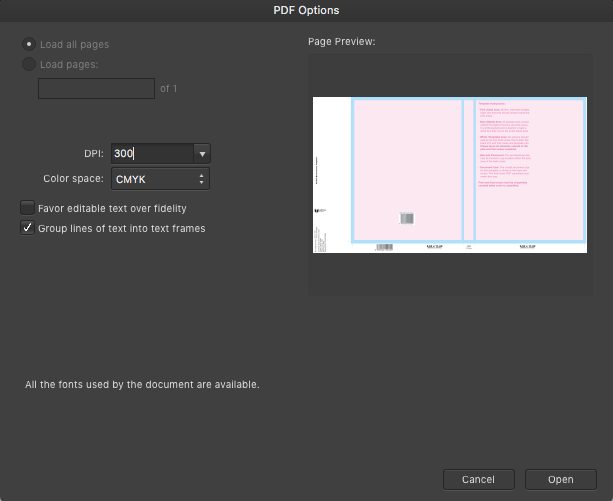
Task: Click the DPI label text
Action: point(93,154)
